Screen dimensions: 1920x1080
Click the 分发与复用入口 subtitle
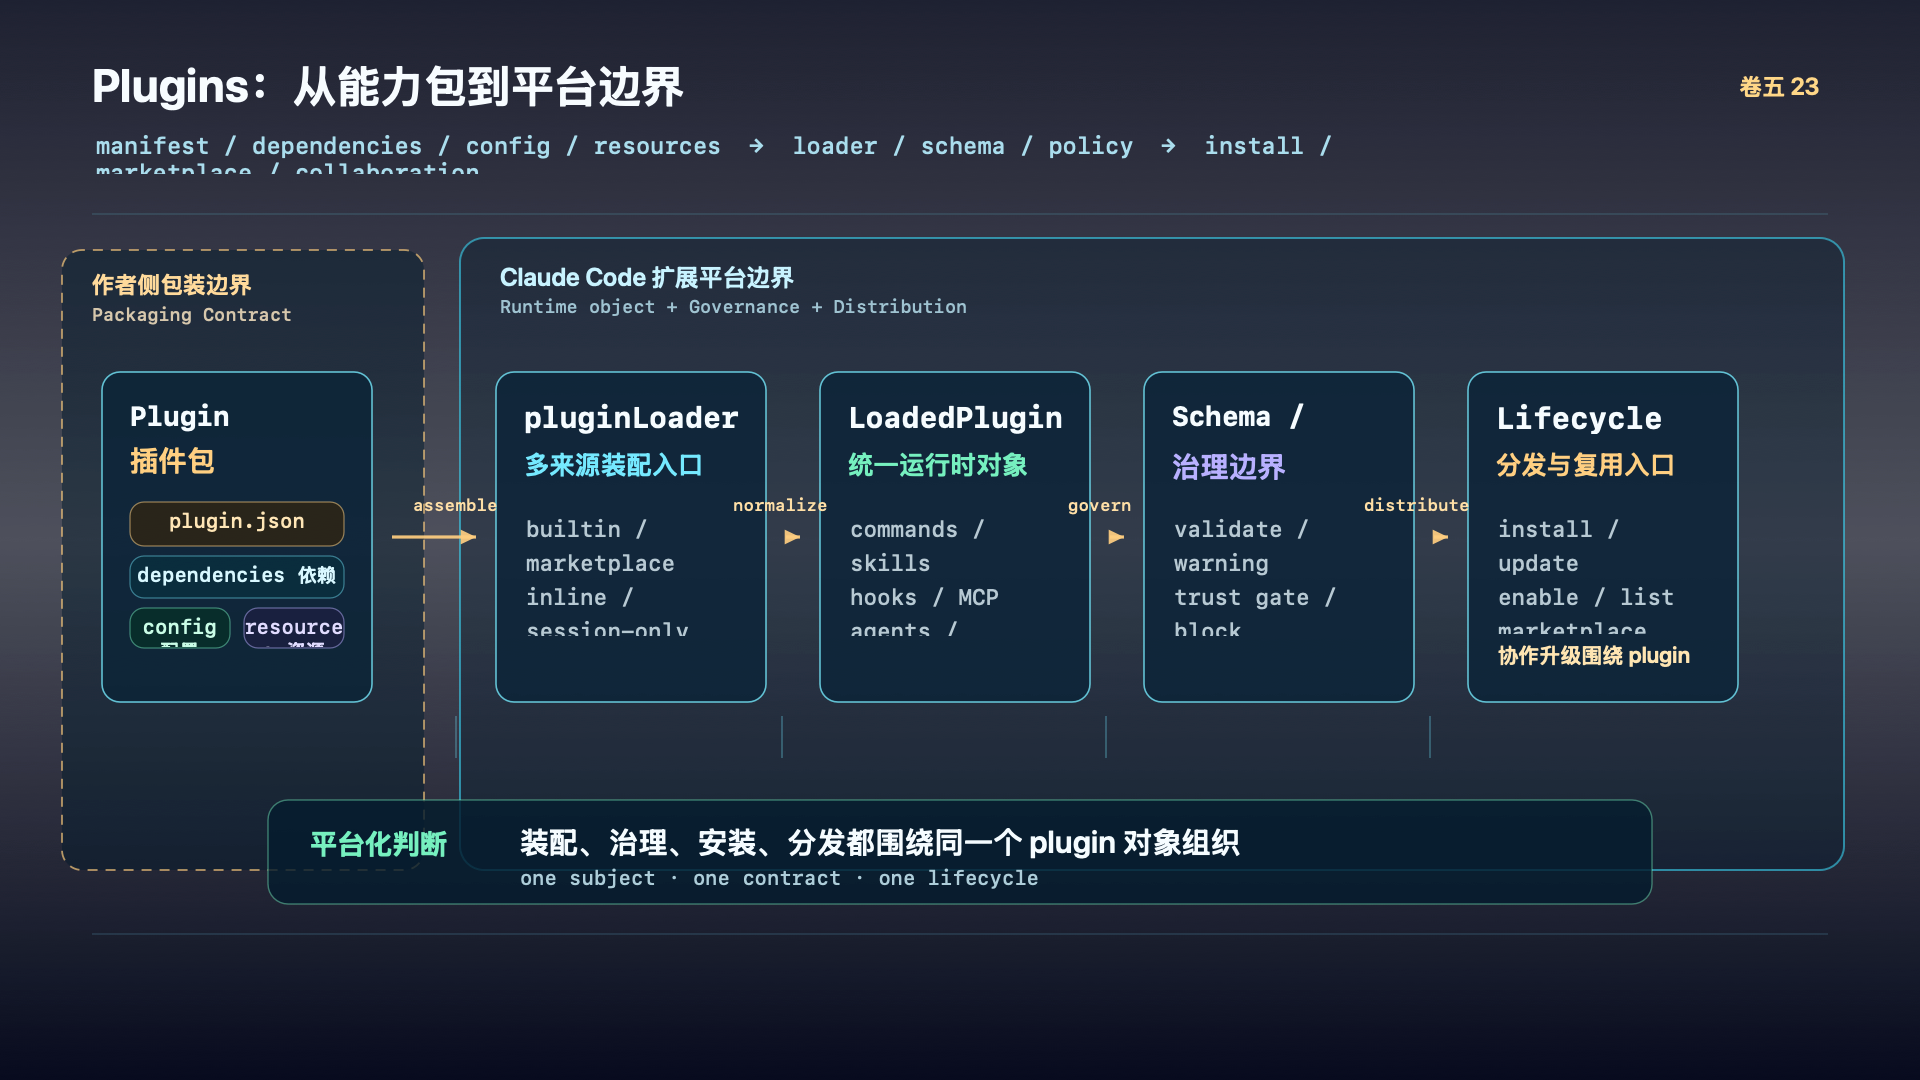coord(1586,465)
